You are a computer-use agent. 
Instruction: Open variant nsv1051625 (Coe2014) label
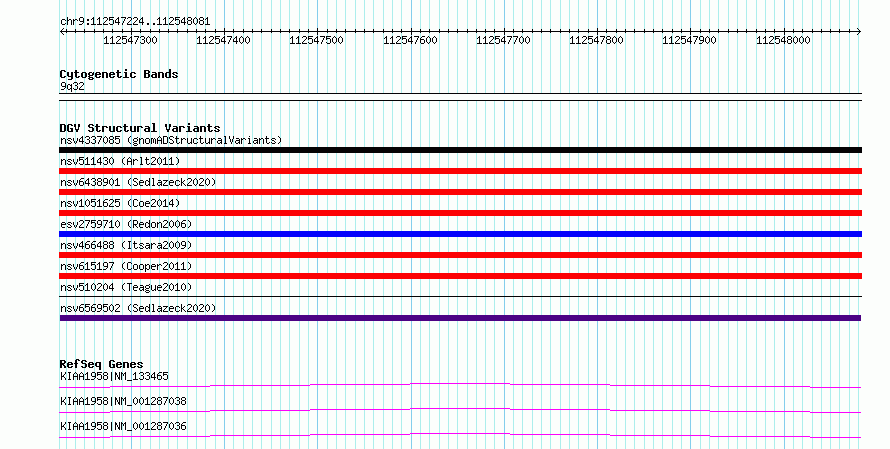coord(120,203)
